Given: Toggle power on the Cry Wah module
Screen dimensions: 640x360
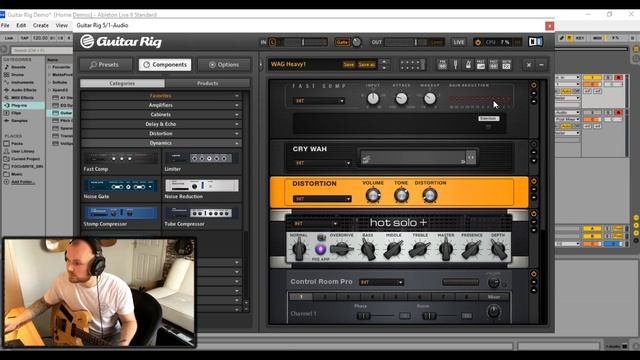Looking at the screenshot, I should coord(533,144).
